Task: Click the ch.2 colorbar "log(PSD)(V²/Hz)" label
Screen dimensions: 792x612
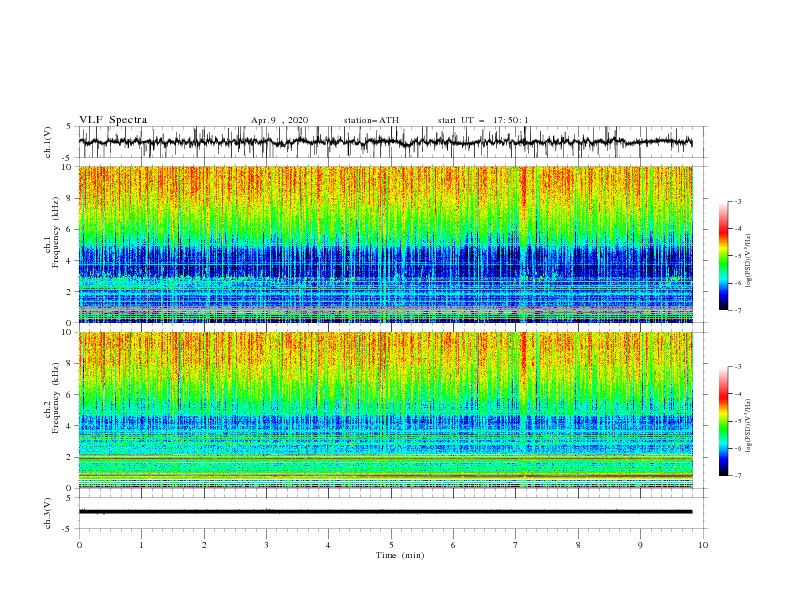Action: point(748,425)
